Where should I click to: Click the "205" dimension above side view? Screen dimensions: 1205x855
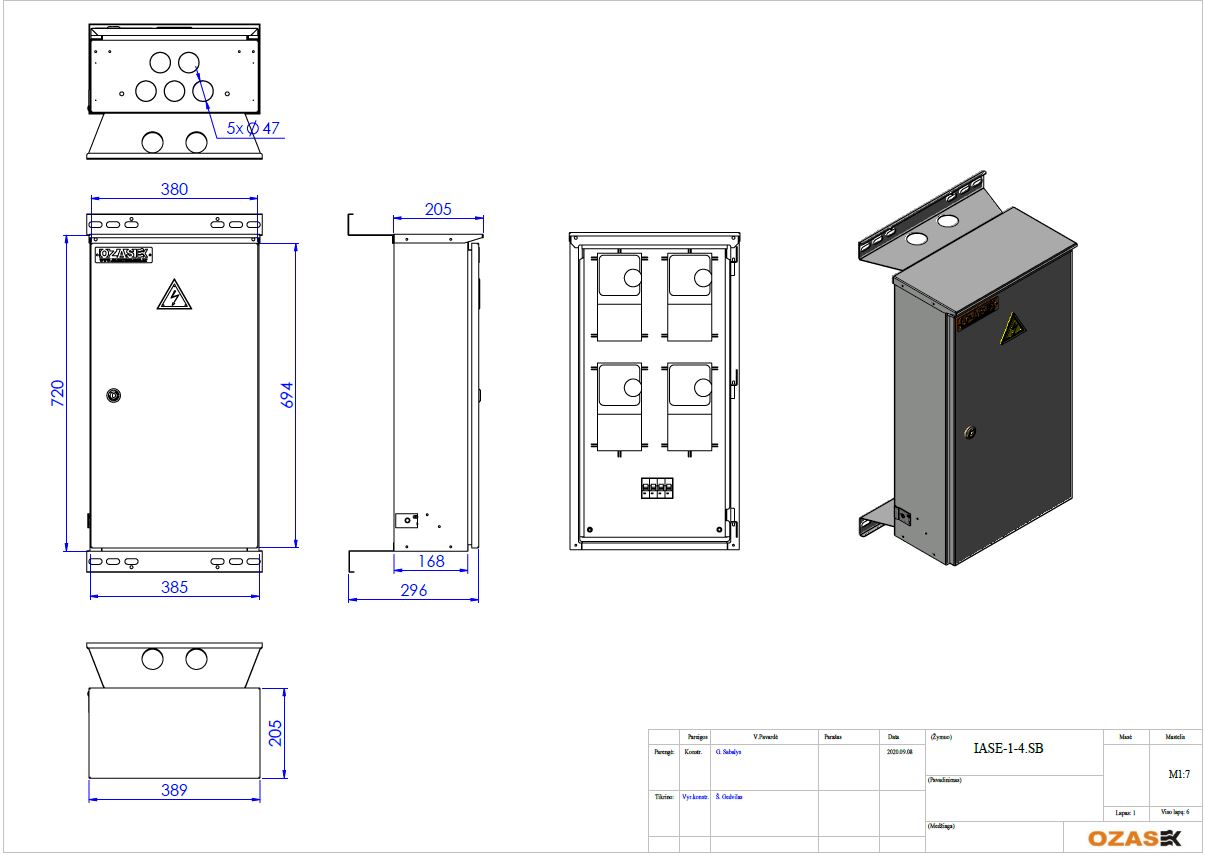[438, 209]
